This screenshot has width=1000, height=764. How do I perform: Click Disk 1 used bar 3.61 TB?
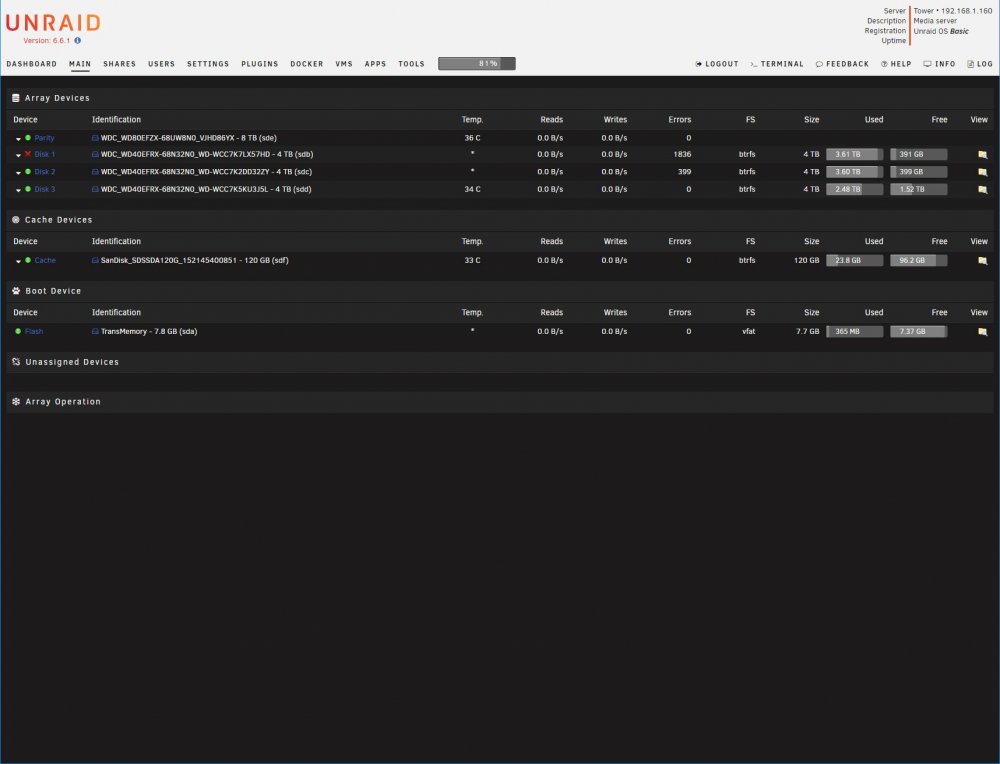point(855,154)
